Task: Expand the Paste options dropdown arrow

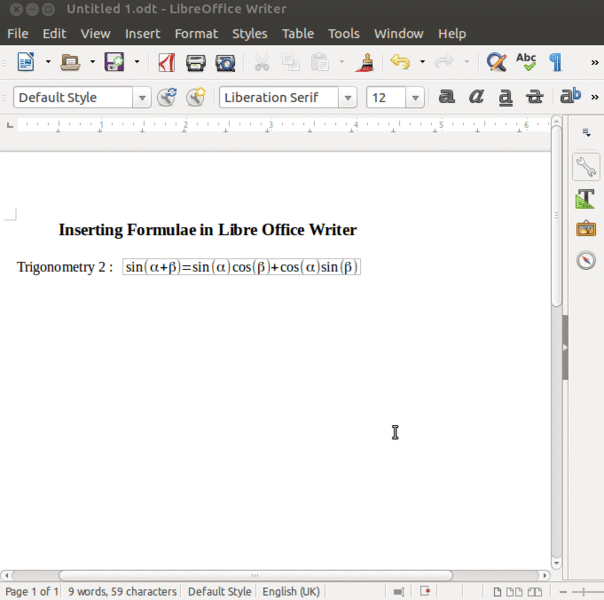Action: 342,62
